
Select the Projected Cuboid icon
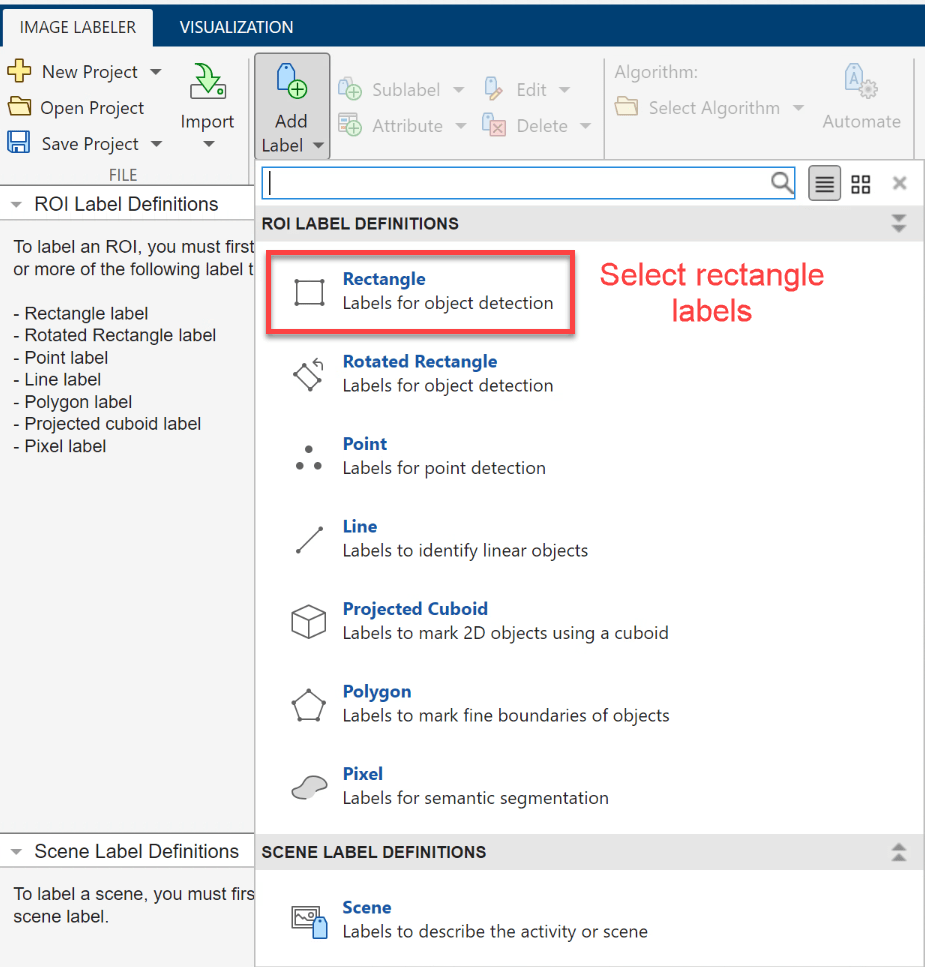click(x=309, y=622)
